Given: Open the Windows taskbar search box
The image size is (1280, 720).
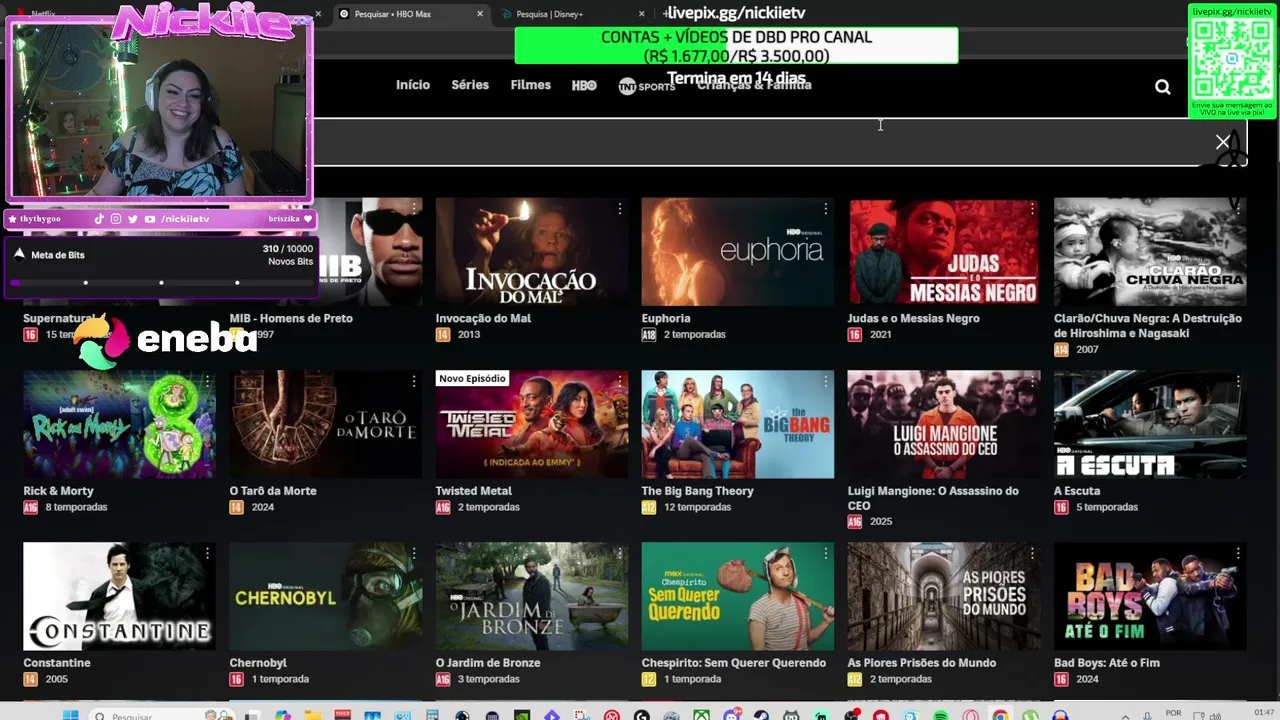Looking at the screenshot, I should coord(160,716).
